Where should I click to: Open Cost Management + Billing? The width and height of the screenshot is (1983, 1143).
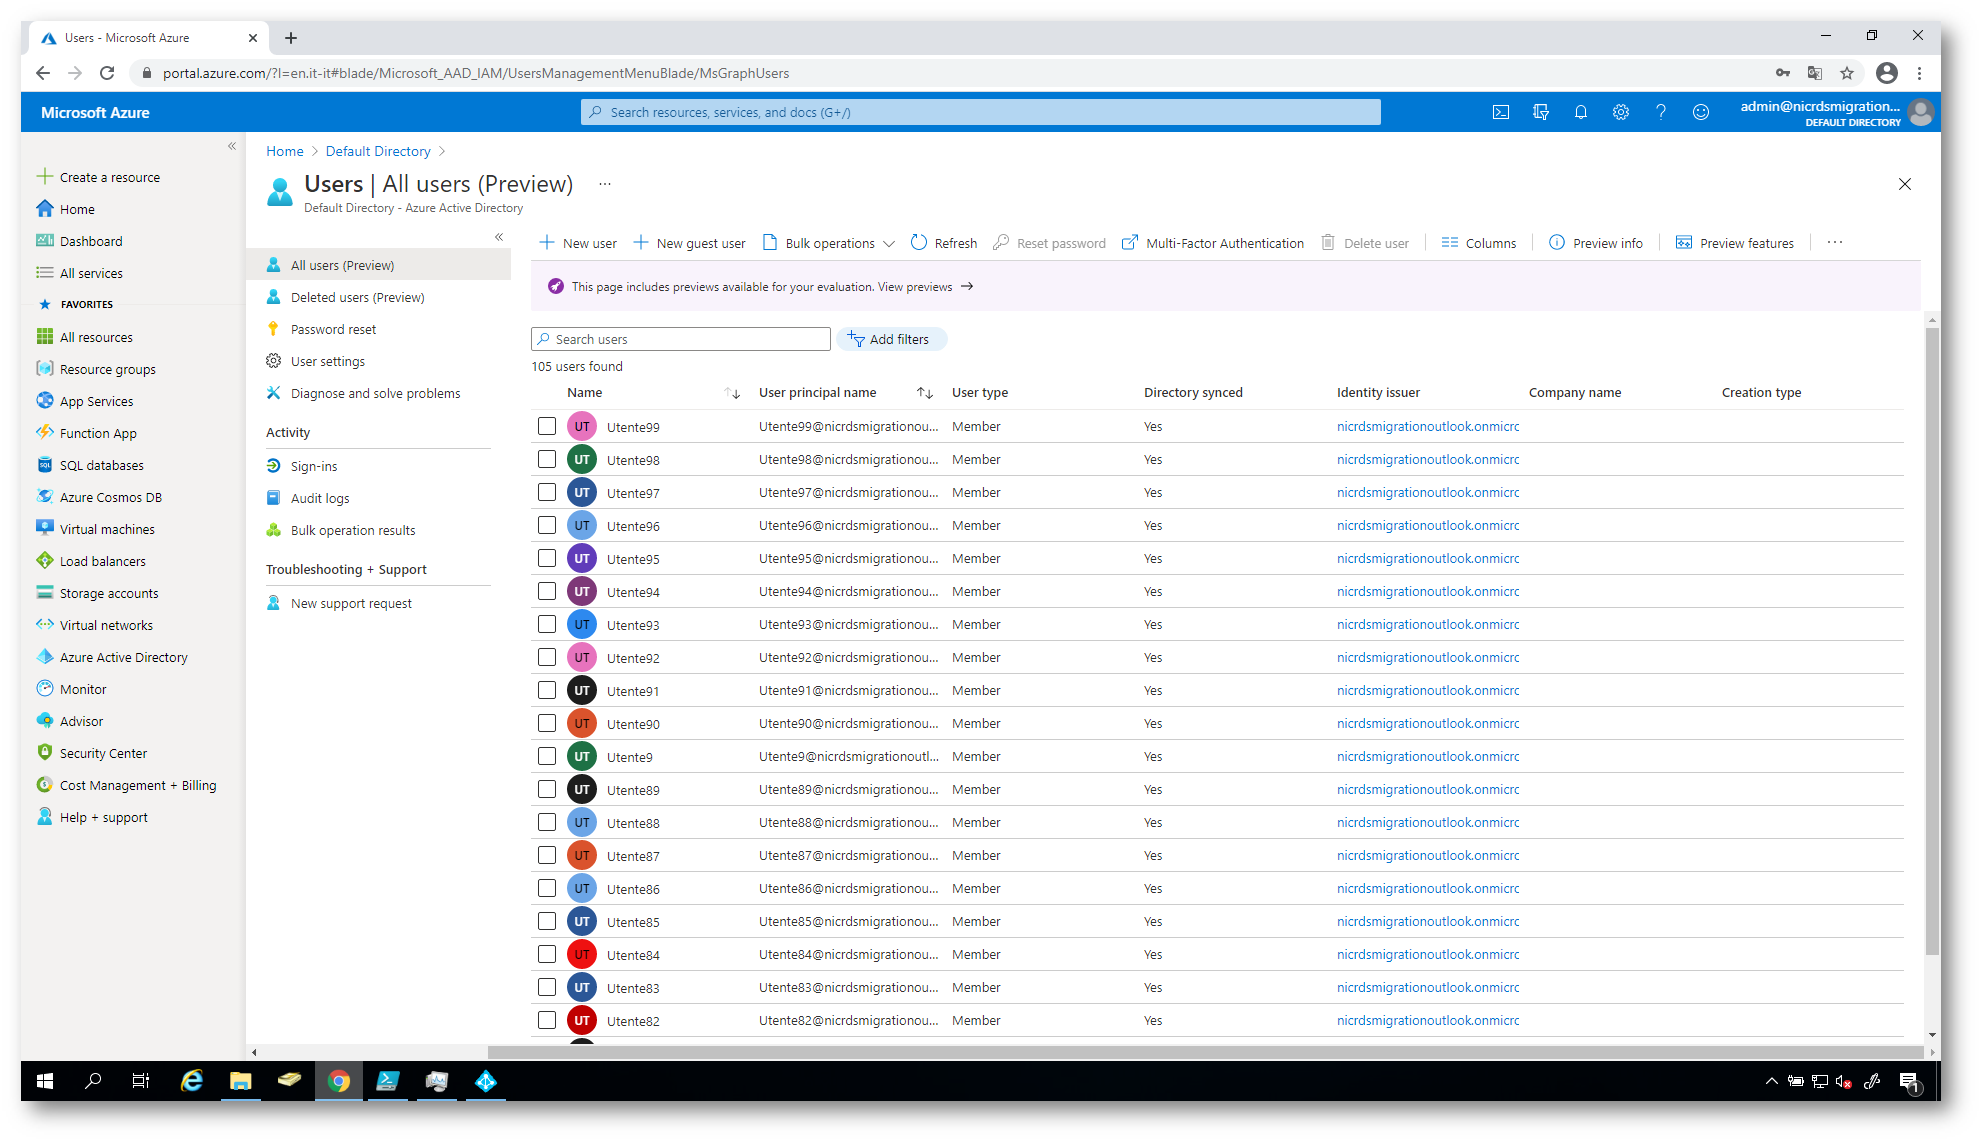137,785
